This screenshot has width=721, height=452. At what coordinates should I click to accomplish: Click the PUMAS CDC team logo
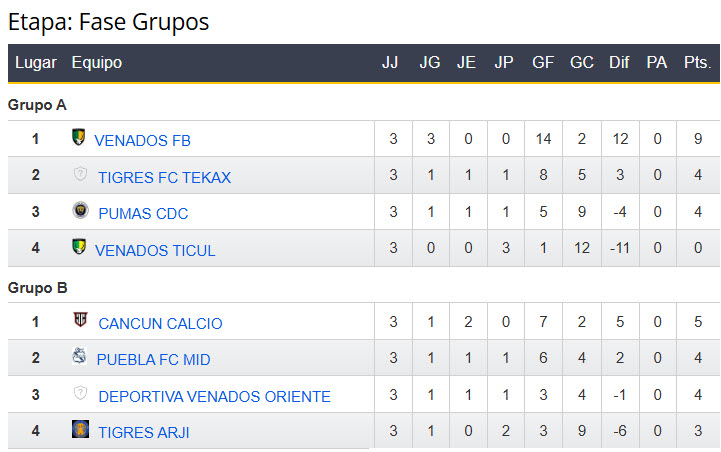[x=81, y=211]
